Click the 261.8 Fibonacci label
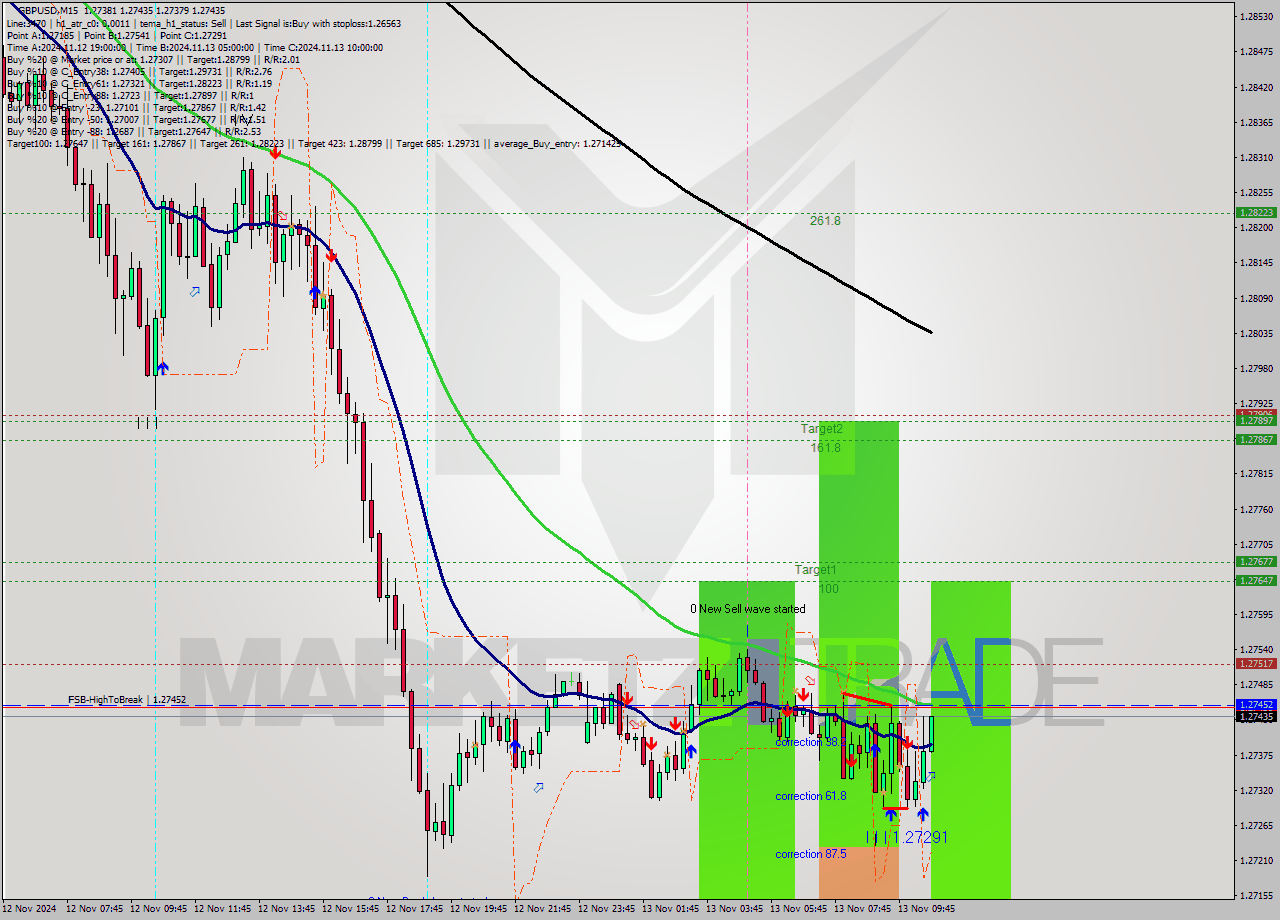Viewport: 1280px width, 920px height. (x=825, y=221)
